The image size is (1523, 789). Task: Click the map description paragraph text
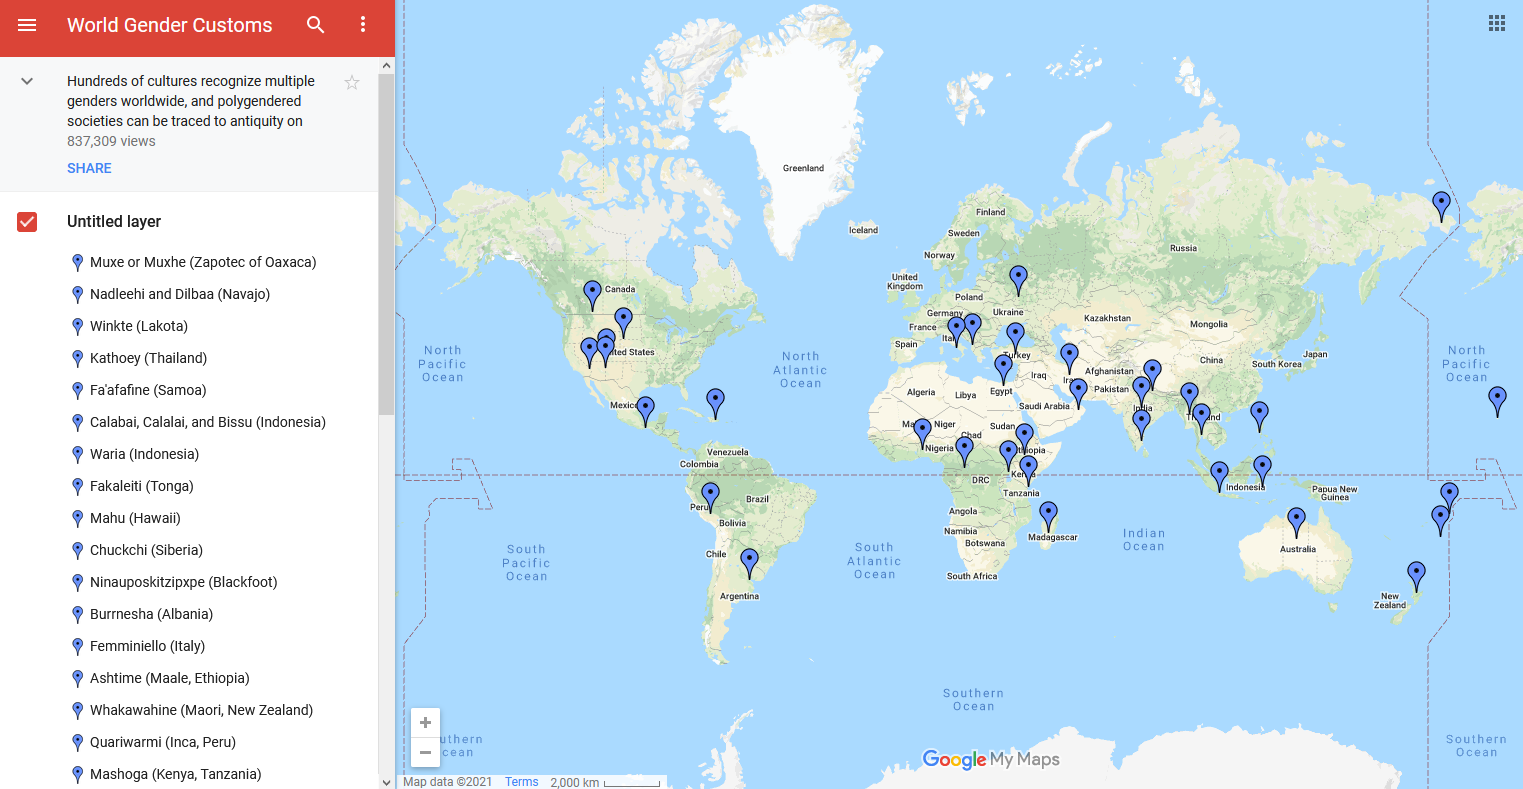191,101
